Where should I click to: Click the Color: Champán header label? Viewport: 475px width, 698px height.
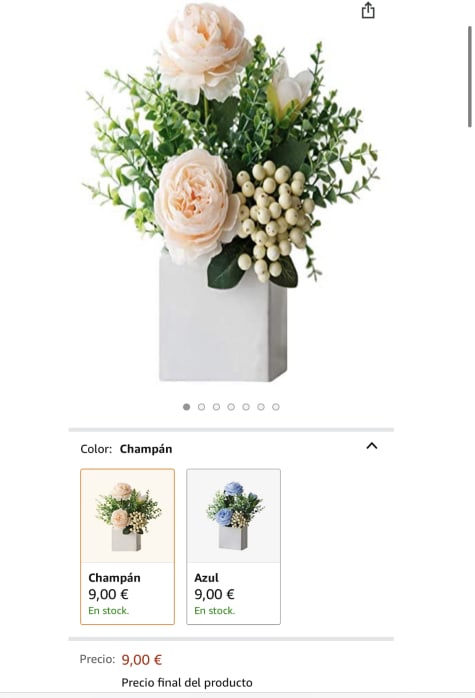[x=126, y=449]
